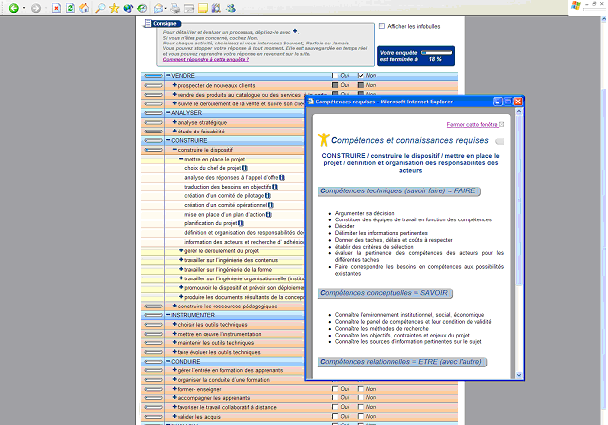Click the browser Back arrow button
The image size is (608, 425).
(x=12, y=8)
